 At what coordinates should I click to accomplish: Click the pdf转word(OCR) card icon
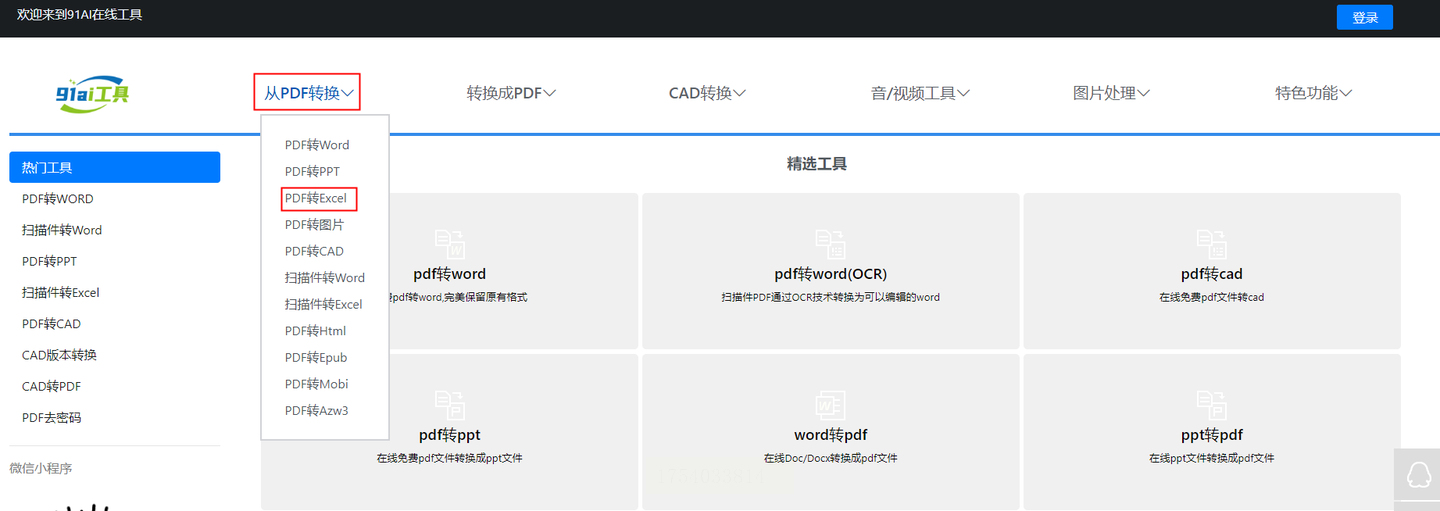point(830,244)
